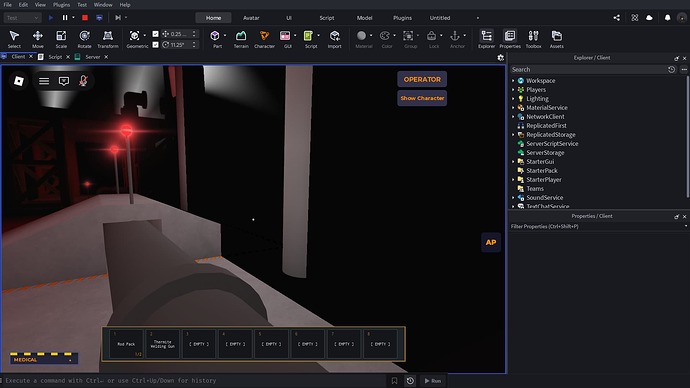Screen dimensions: 690x388
Task: Open the in-game chat icon
Action: coord(64,81)
